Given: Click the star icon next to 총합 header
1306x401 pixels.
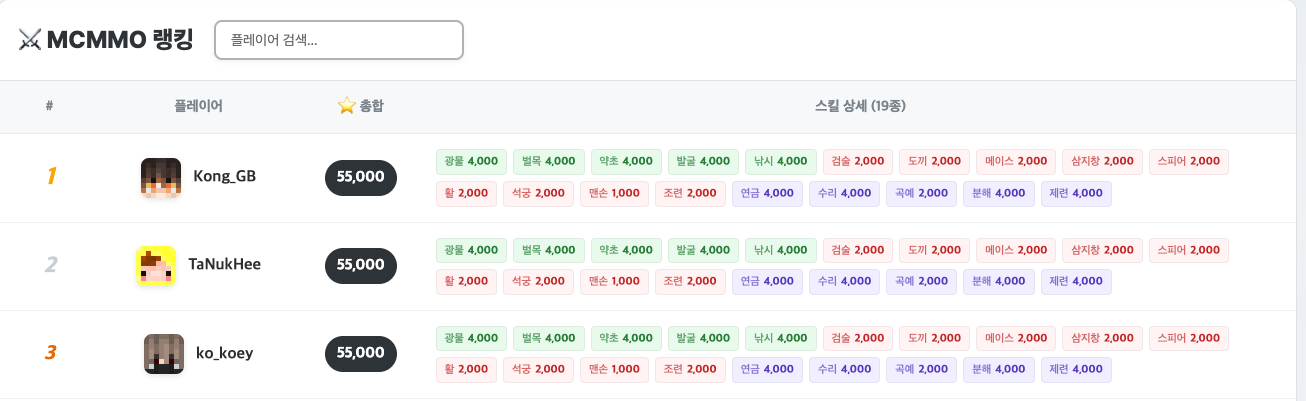Looking at the screenshot, I should click(346, 105).
